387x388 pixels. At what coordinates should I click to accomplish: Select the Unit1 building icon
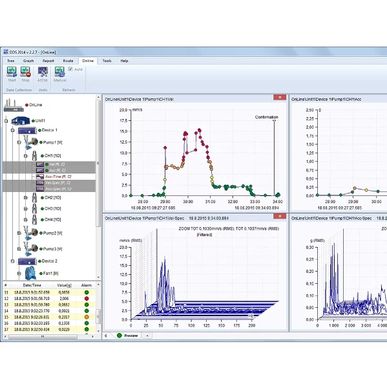tap(21, 121)
